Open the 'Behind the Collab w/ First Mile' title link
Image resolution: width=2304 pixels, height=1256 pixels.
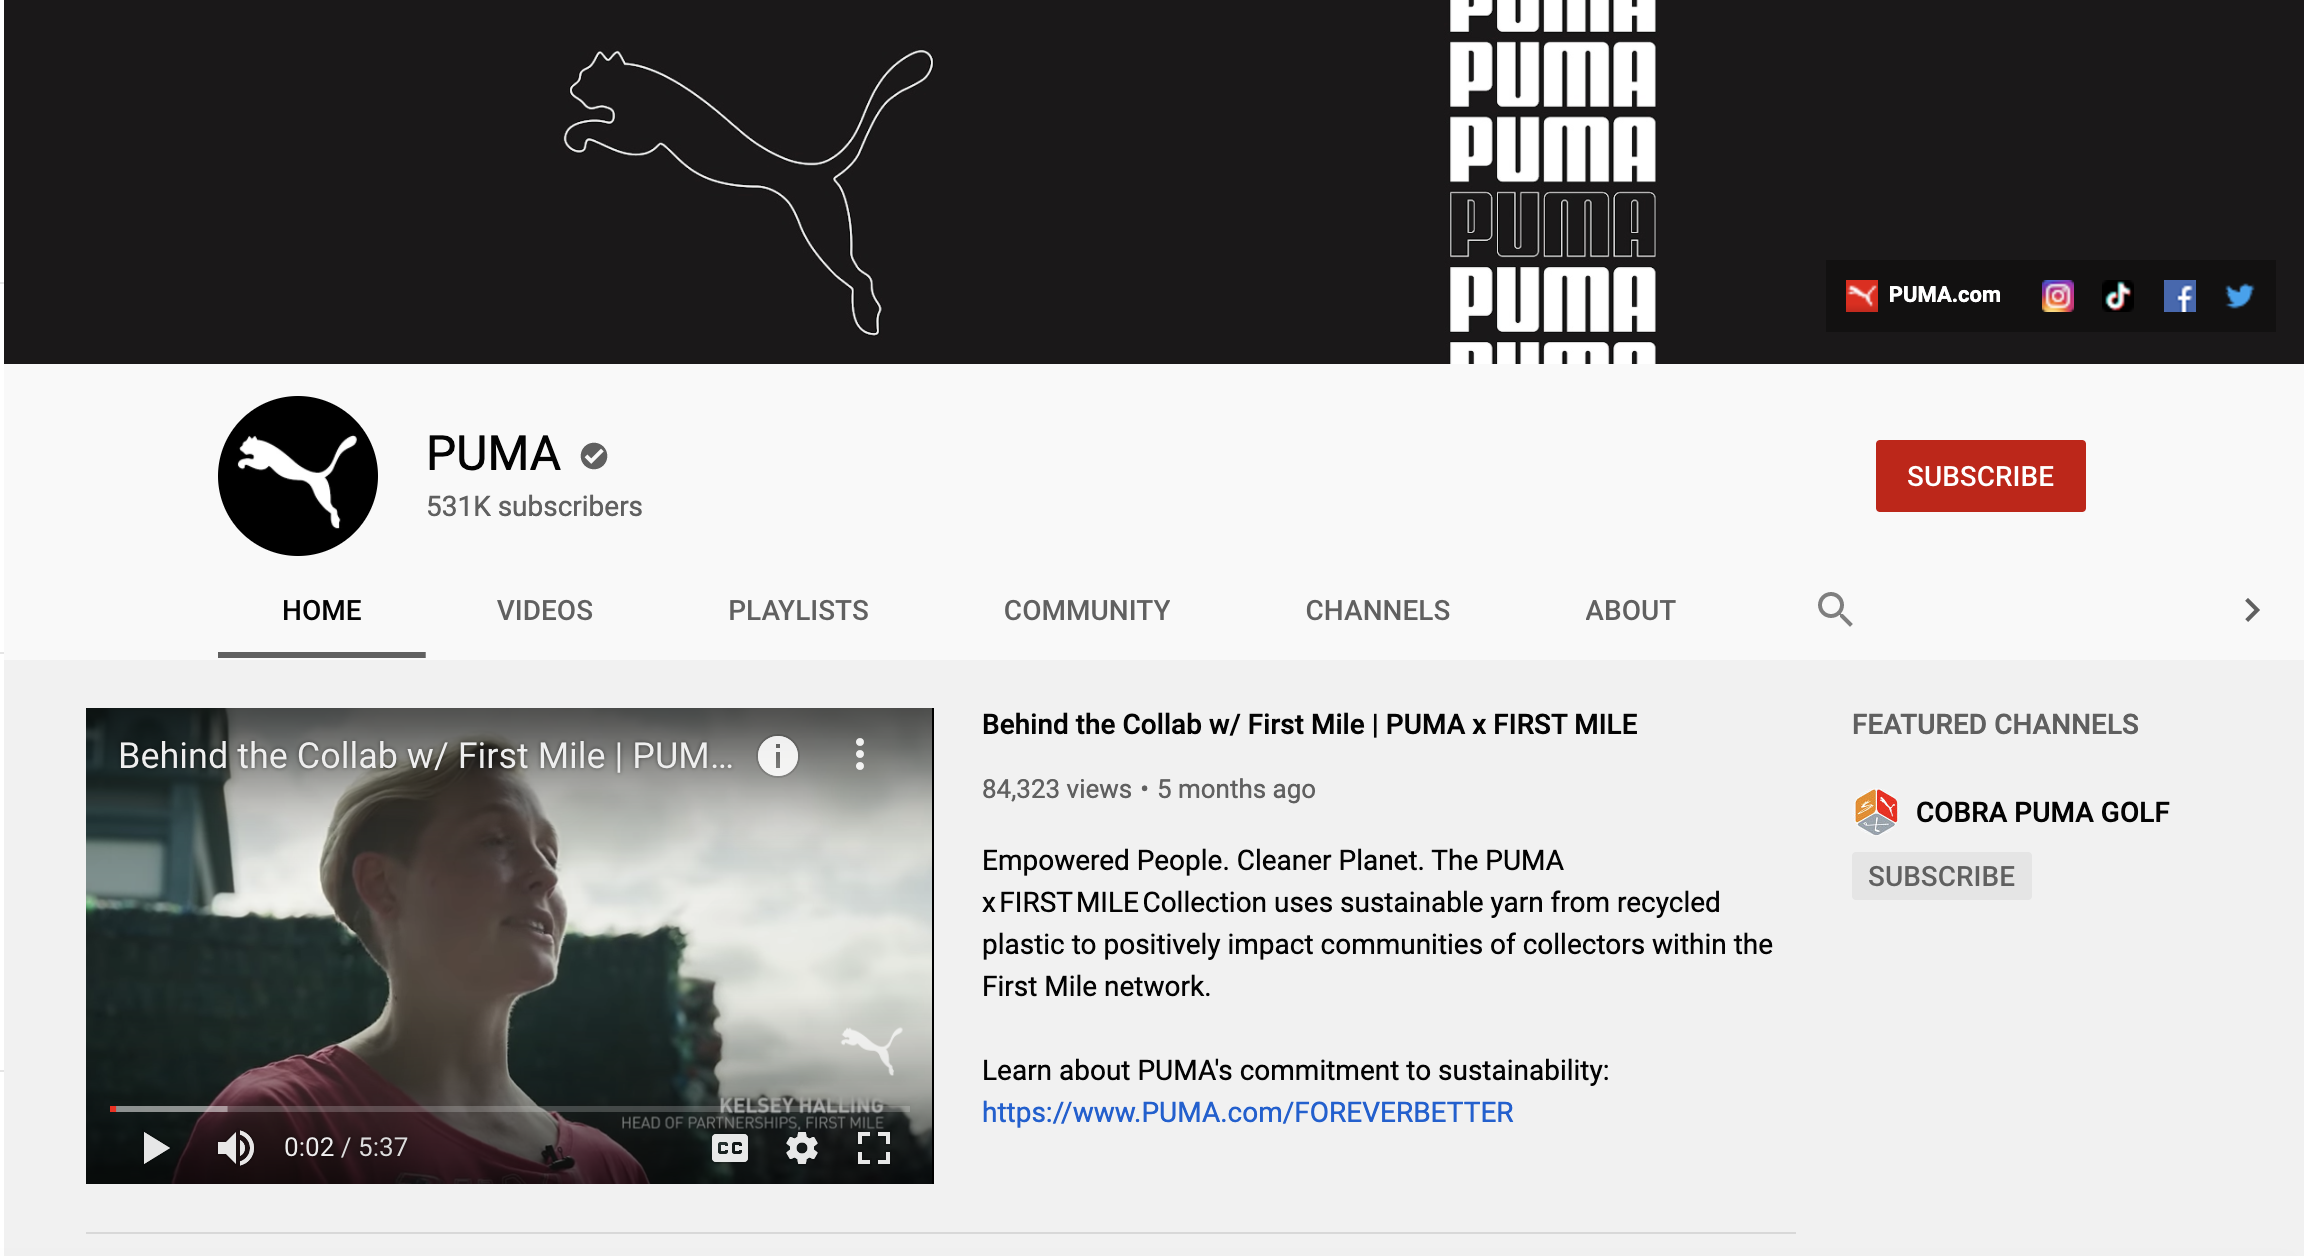tap(1309, 724)
